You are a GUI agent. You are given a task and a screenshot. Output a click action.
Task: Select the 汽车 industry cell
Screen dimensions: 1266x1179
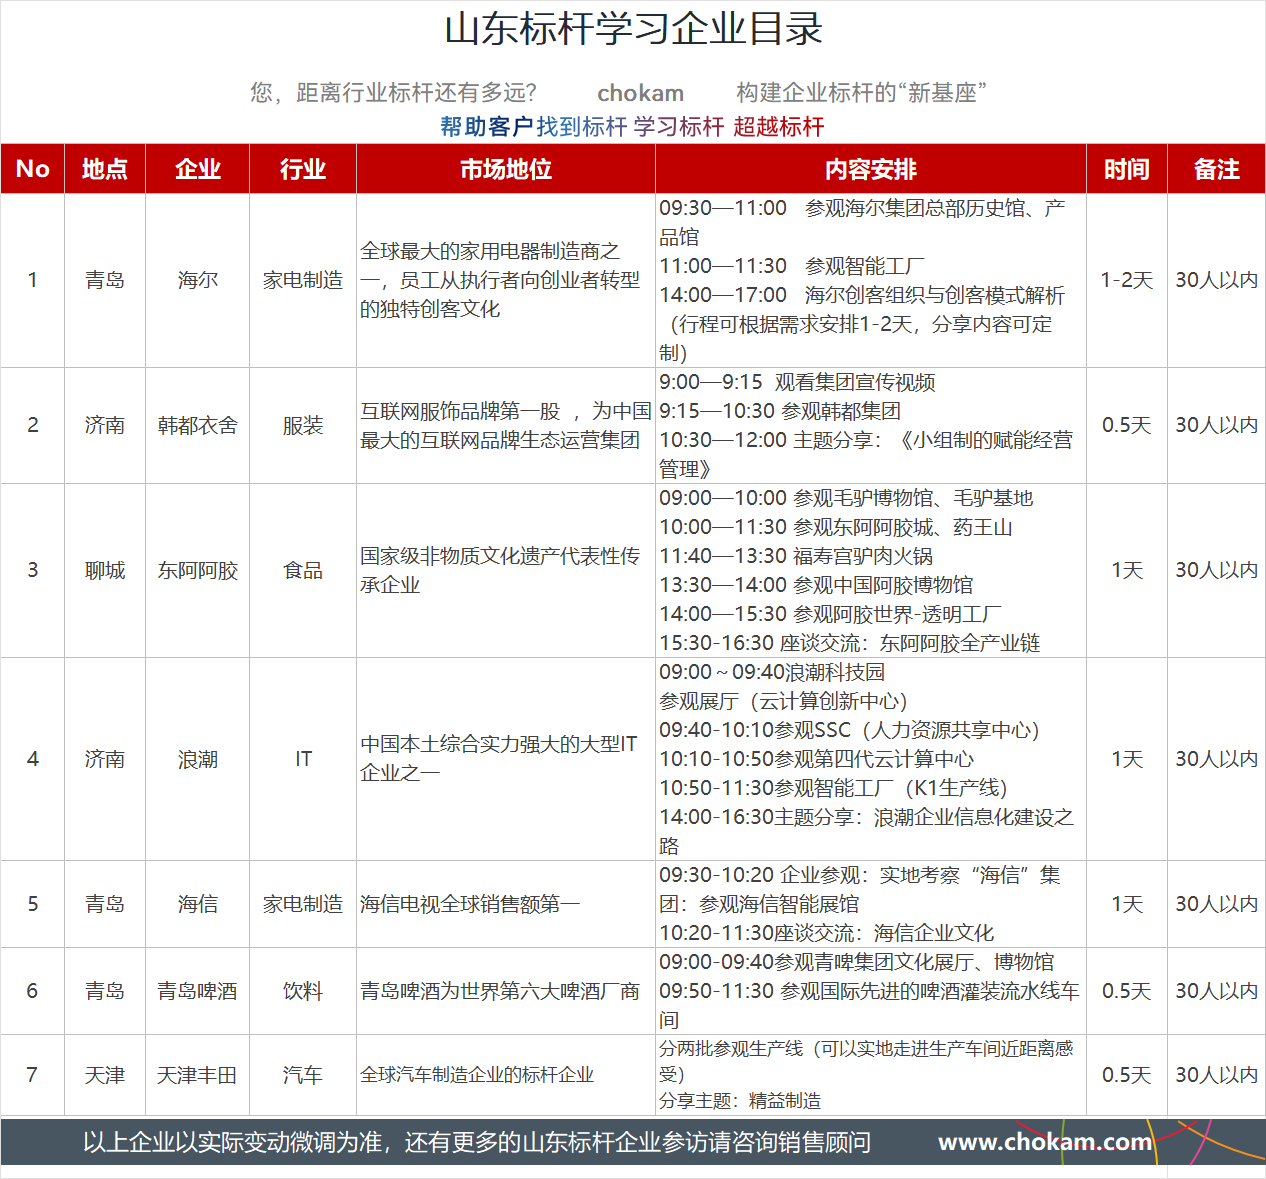click(x=302, y=1075)
